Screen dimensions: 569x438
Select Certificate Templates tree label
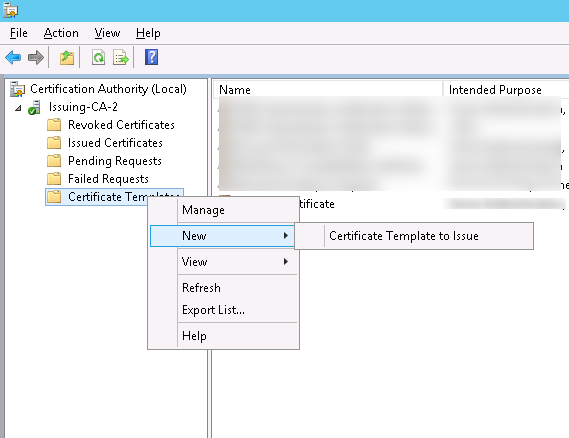(125, 197)
